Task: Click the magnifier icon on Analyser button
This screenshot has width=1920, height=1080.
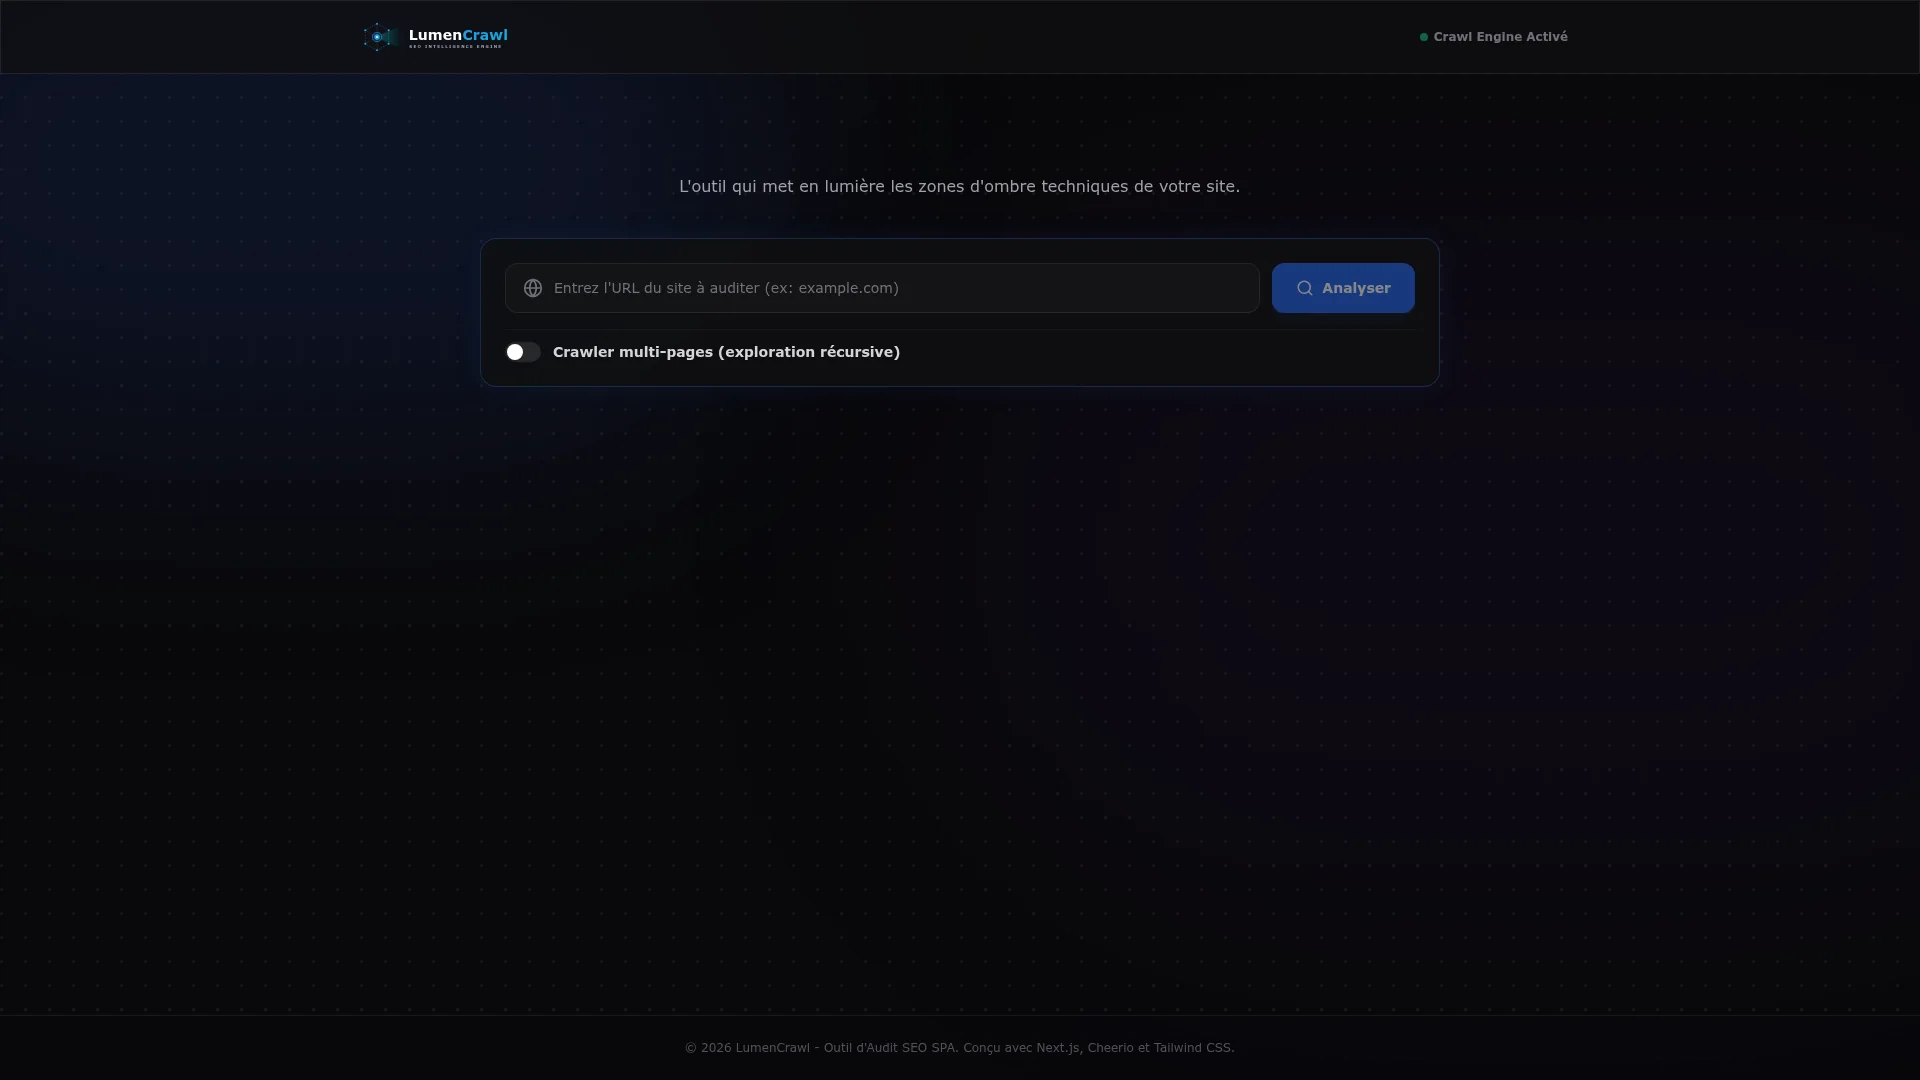Action: pyautogui.click(x=1305, y=288)
